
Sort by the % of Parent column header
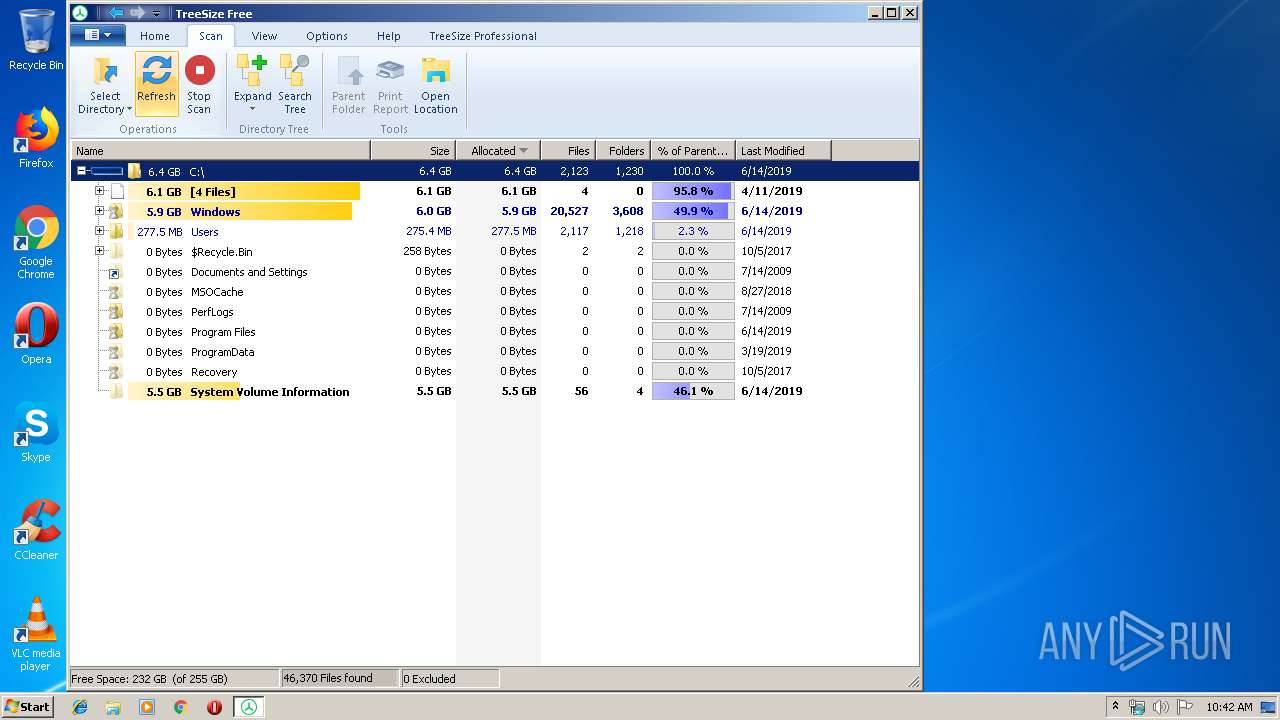point(693,151)
